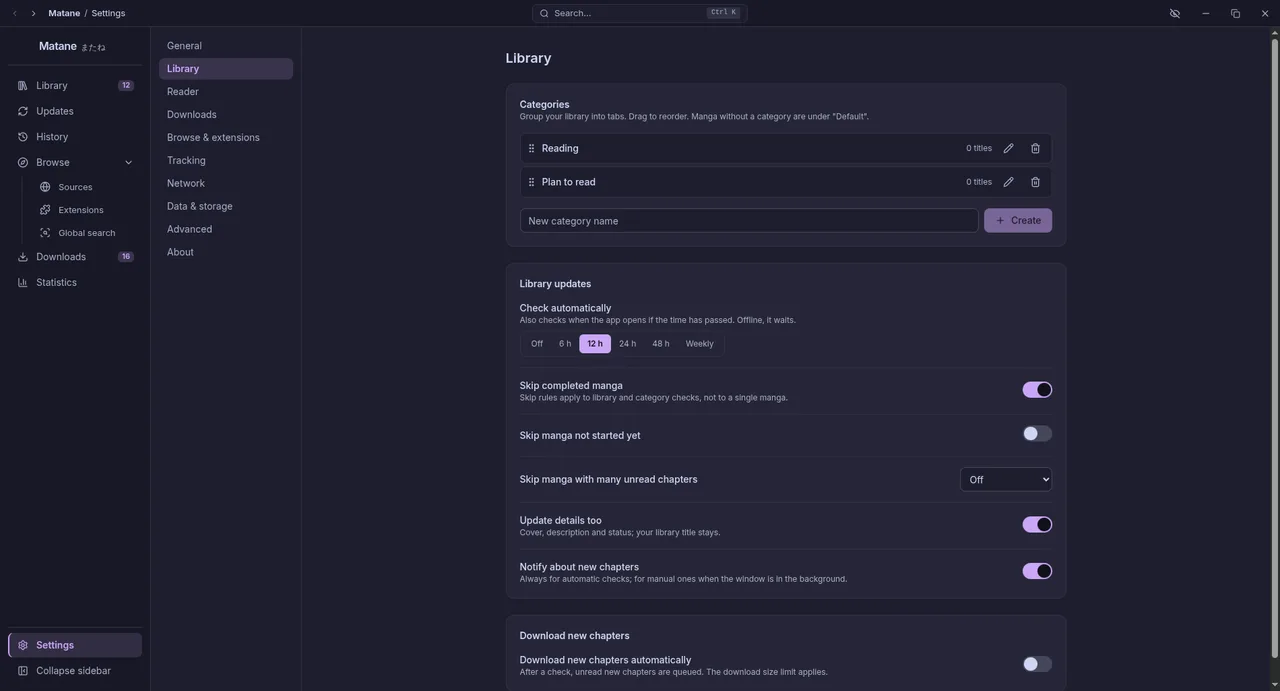Click the Downloads count badge 16

(x=126, y=257)
